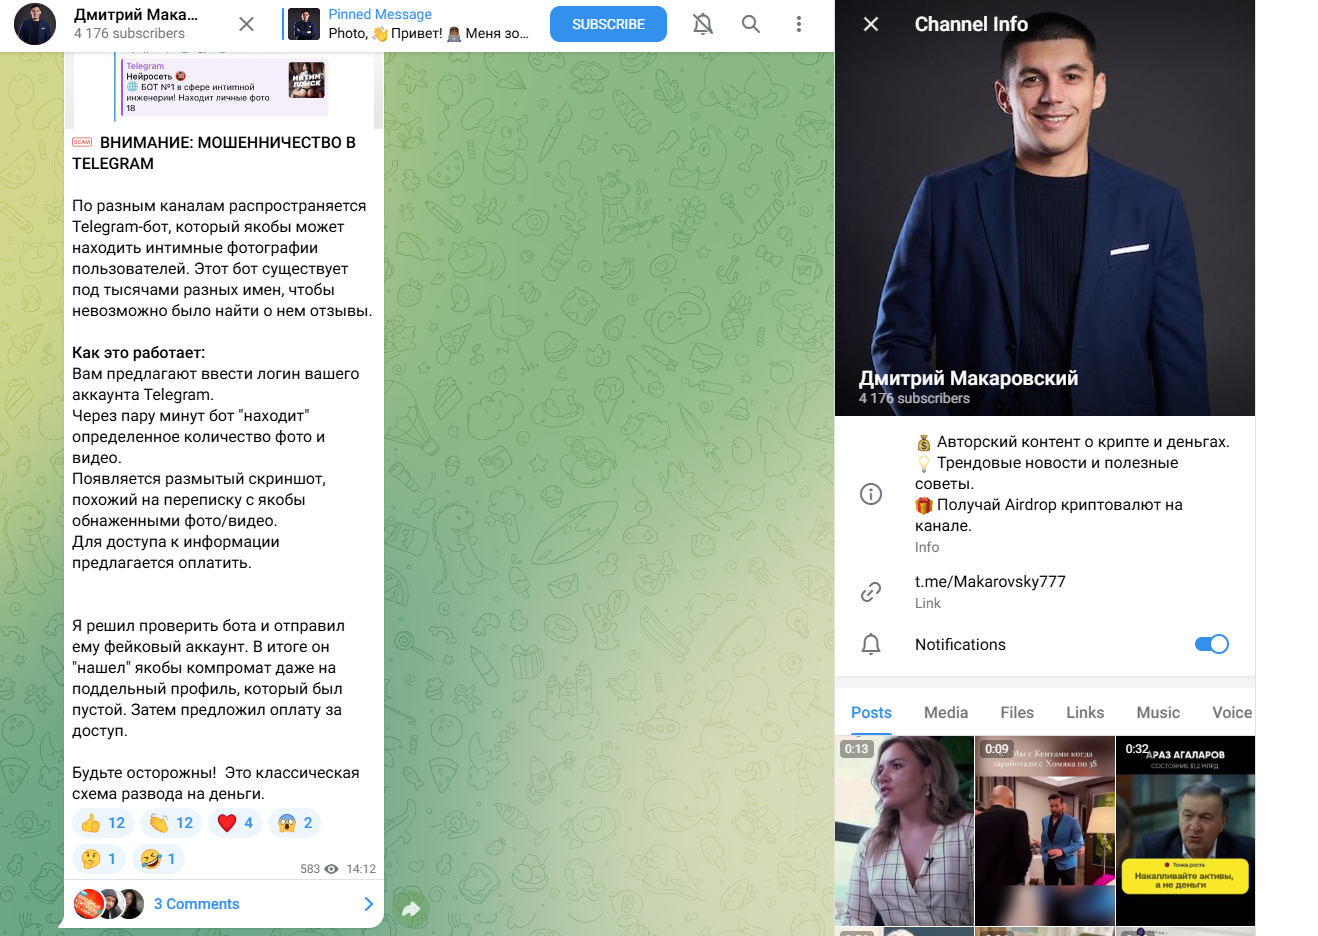The height and width of the screenshot is (936, 1318).
Task: Open the 0:09 video thumbnail
Action: pyautogui.click(x=1045, y=831)
